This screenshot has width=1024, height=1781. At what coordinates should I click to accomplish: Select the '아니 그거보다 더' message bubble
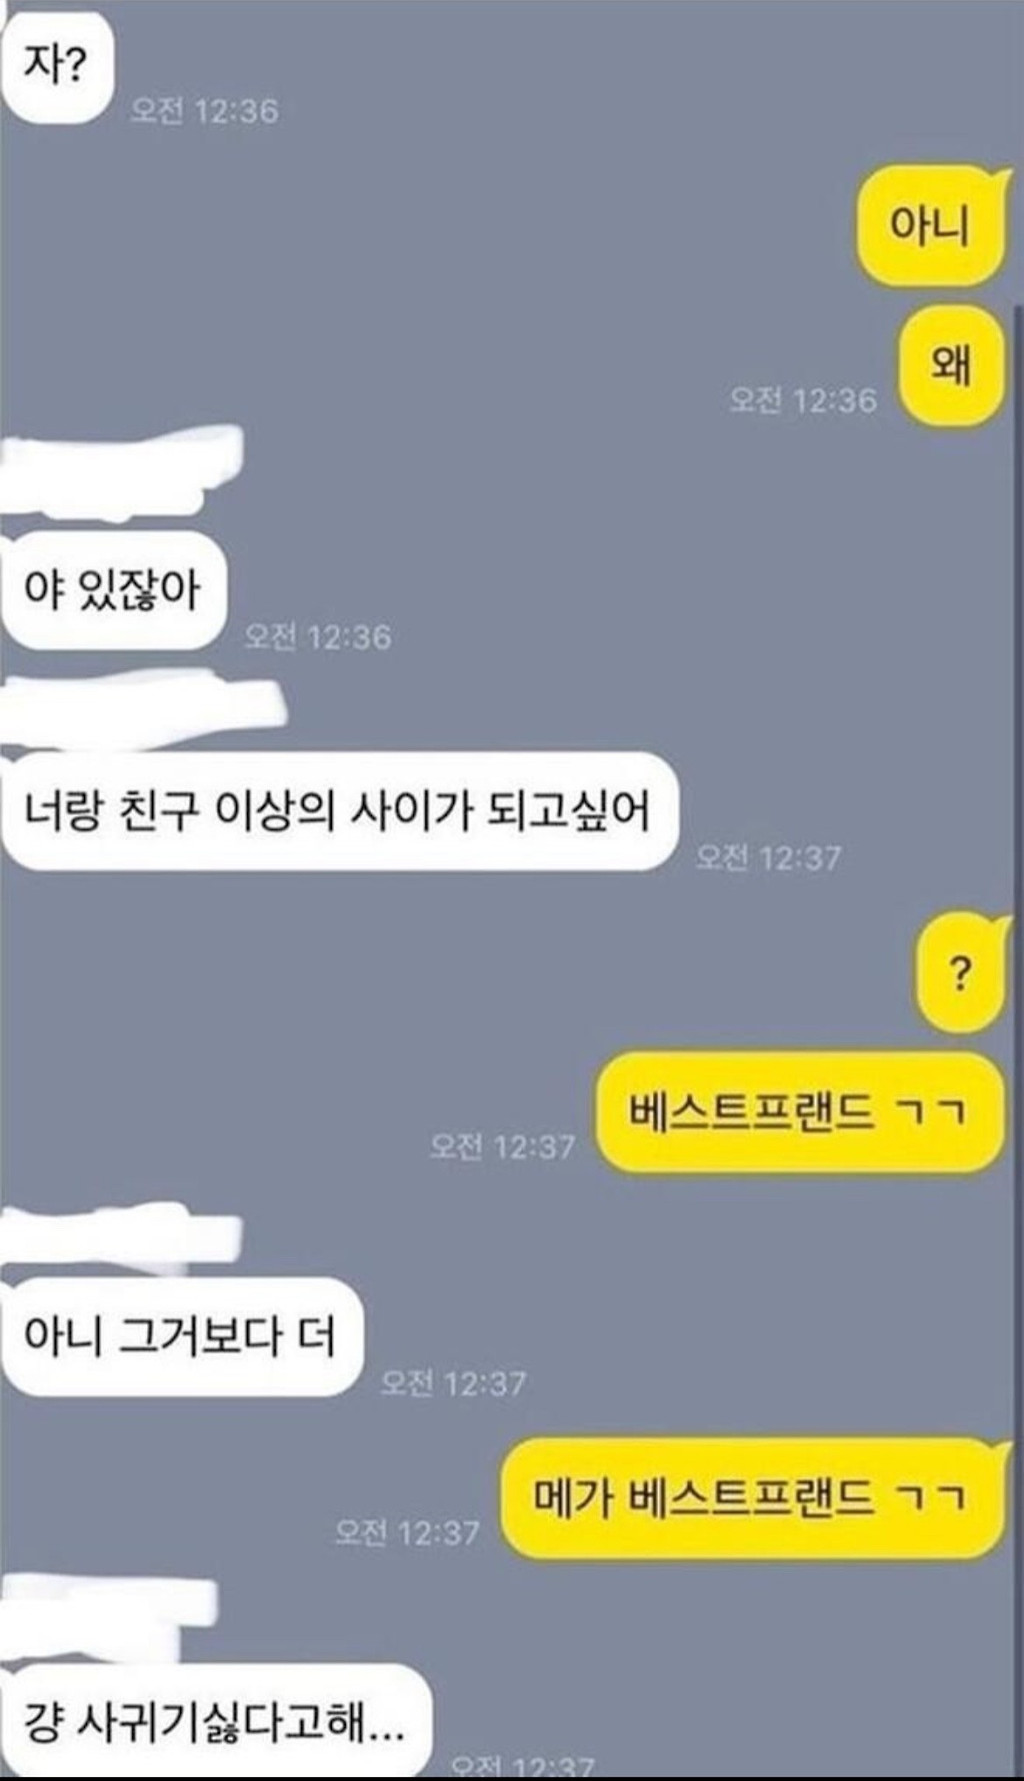180,1337
